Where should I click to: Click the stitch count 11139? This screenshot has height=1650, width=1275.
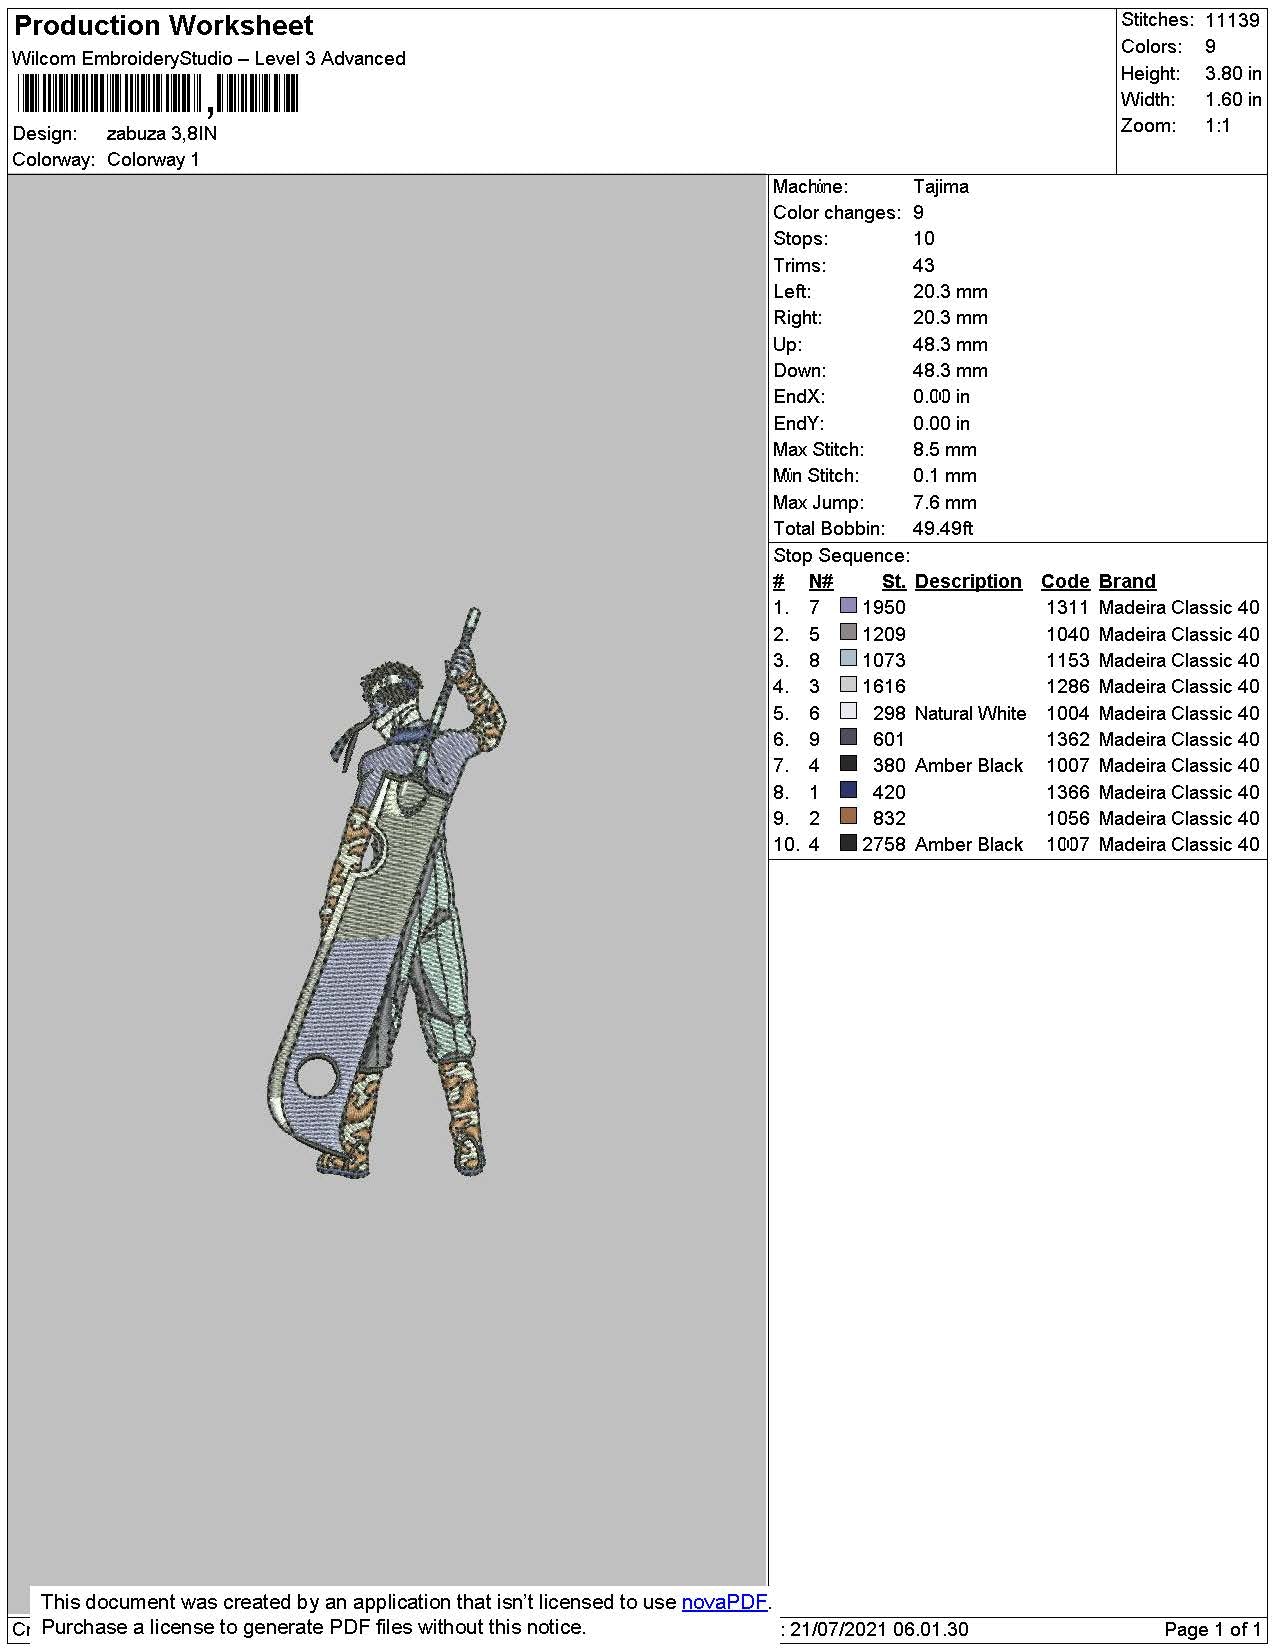pyautogui.click(x=1232, y=20)
